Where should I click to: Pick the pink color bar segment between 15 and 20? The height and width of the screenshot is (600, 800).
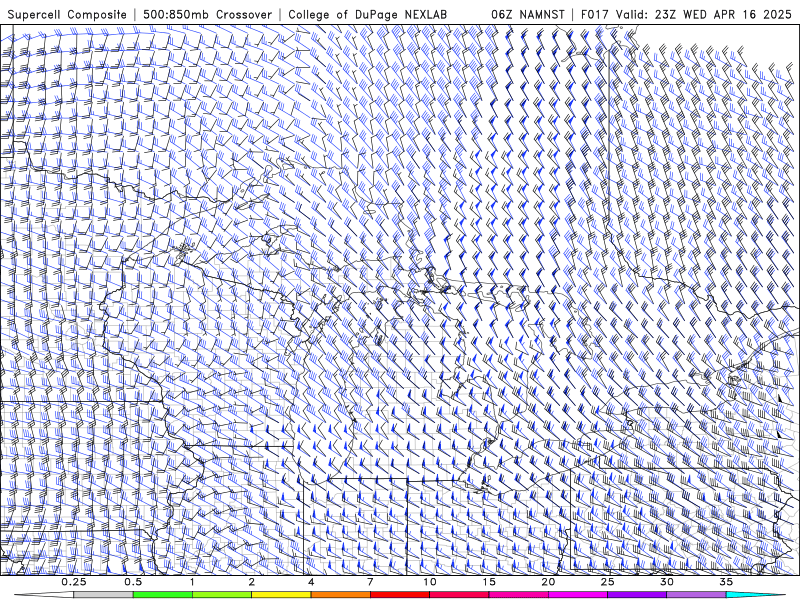pyautogui.click(x=518, y=595)
